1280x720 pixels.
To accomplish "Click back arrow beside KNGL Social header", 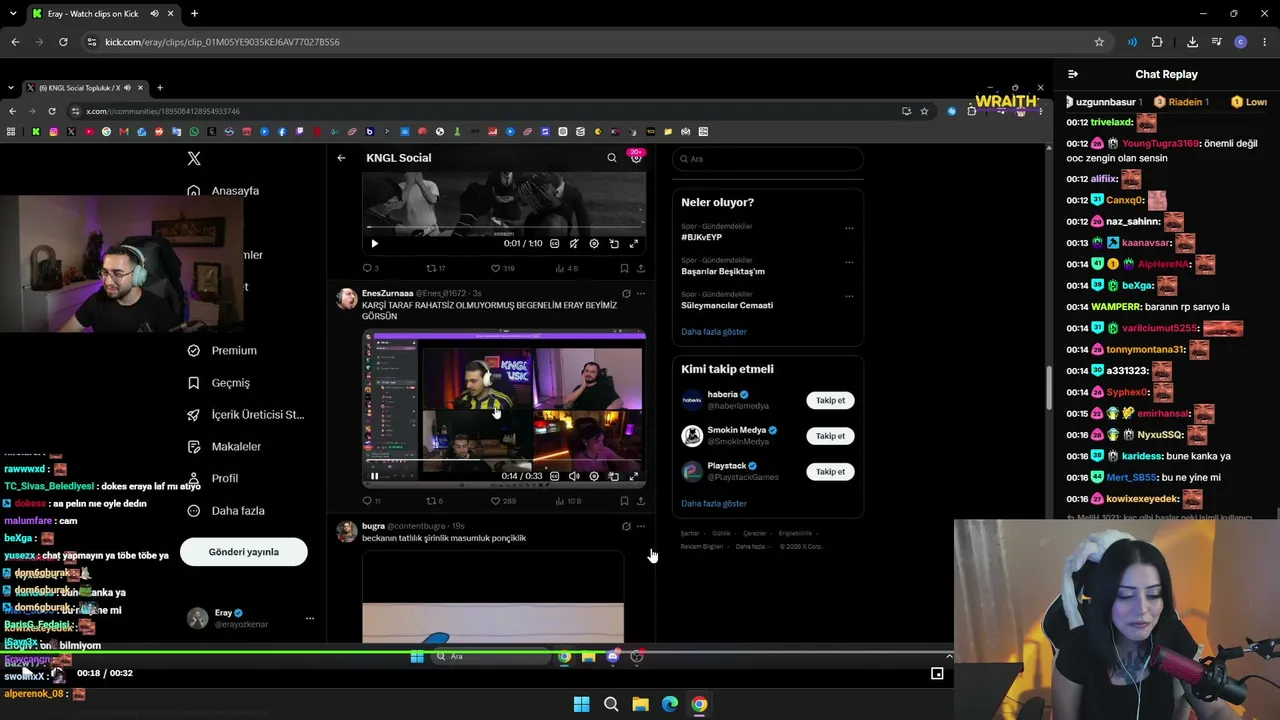I will [341, 158].
